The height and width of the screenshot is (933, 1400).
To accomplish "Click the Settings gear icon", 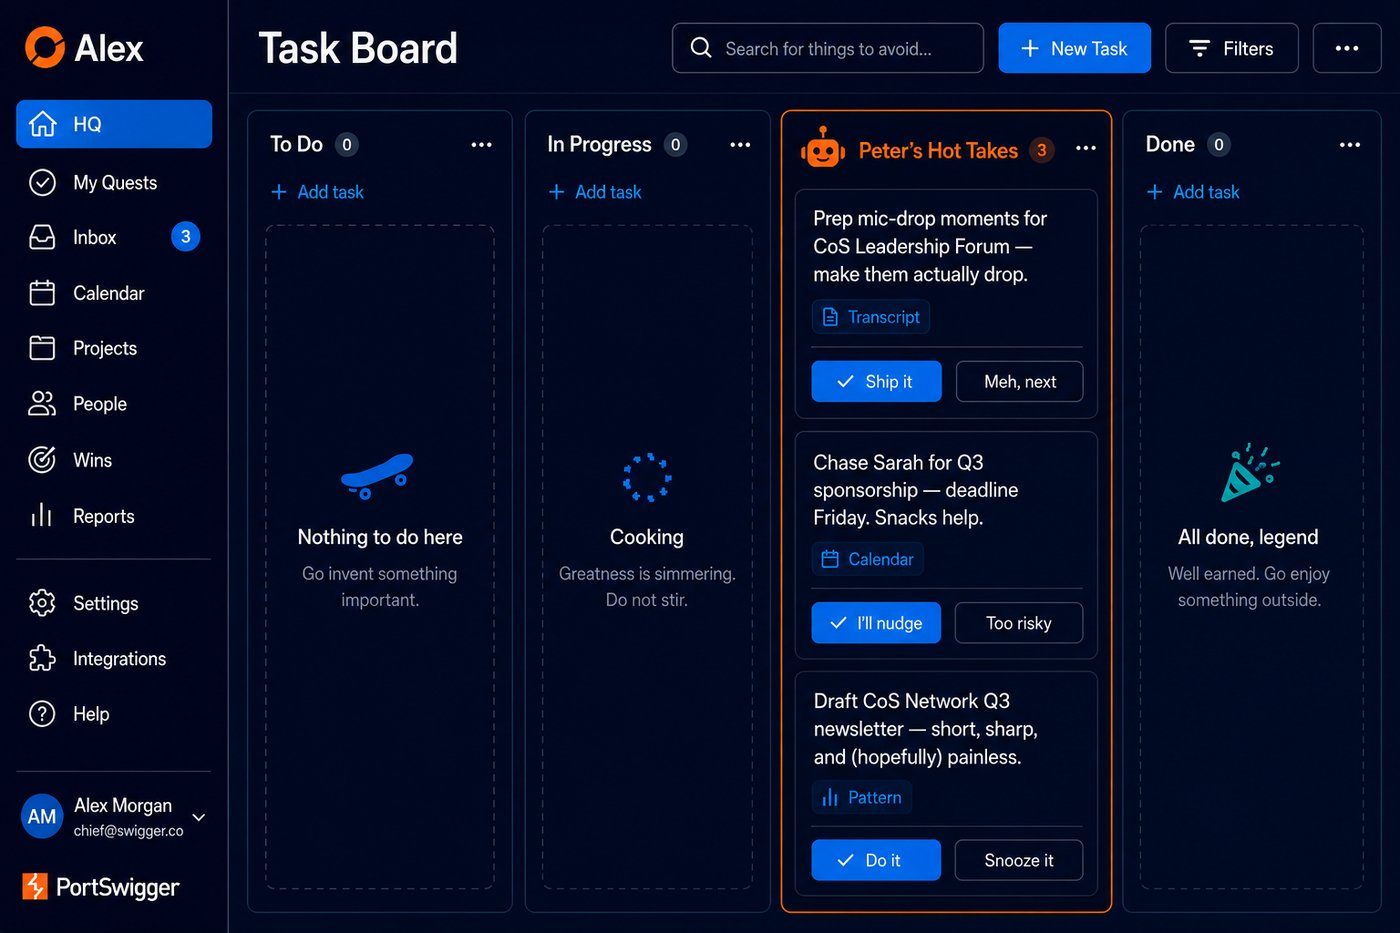I will (42, 603).
